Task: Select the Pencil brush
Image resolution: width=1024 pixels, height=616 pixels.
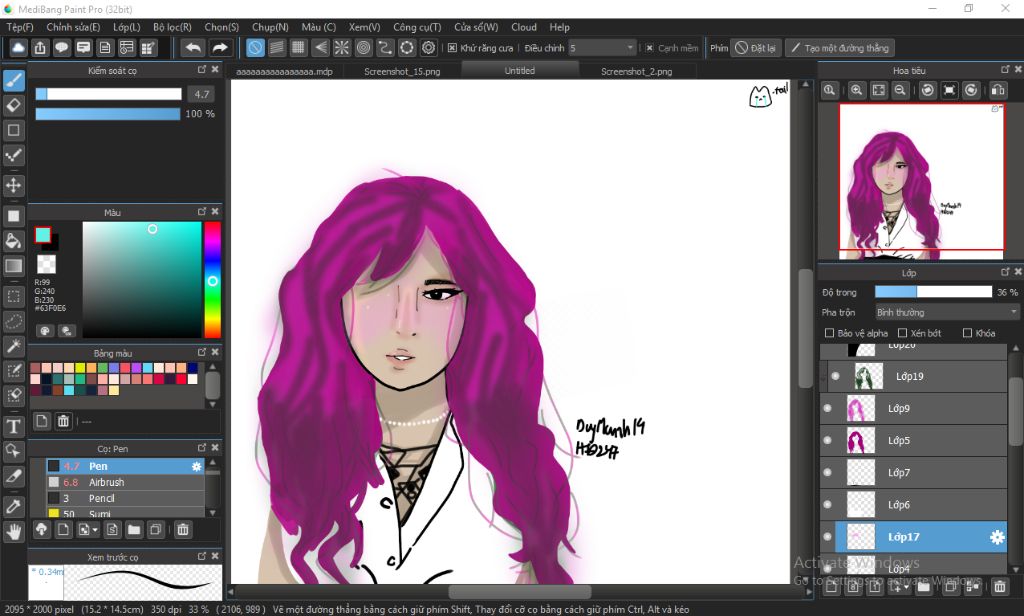Action: [x=125, y=498]
